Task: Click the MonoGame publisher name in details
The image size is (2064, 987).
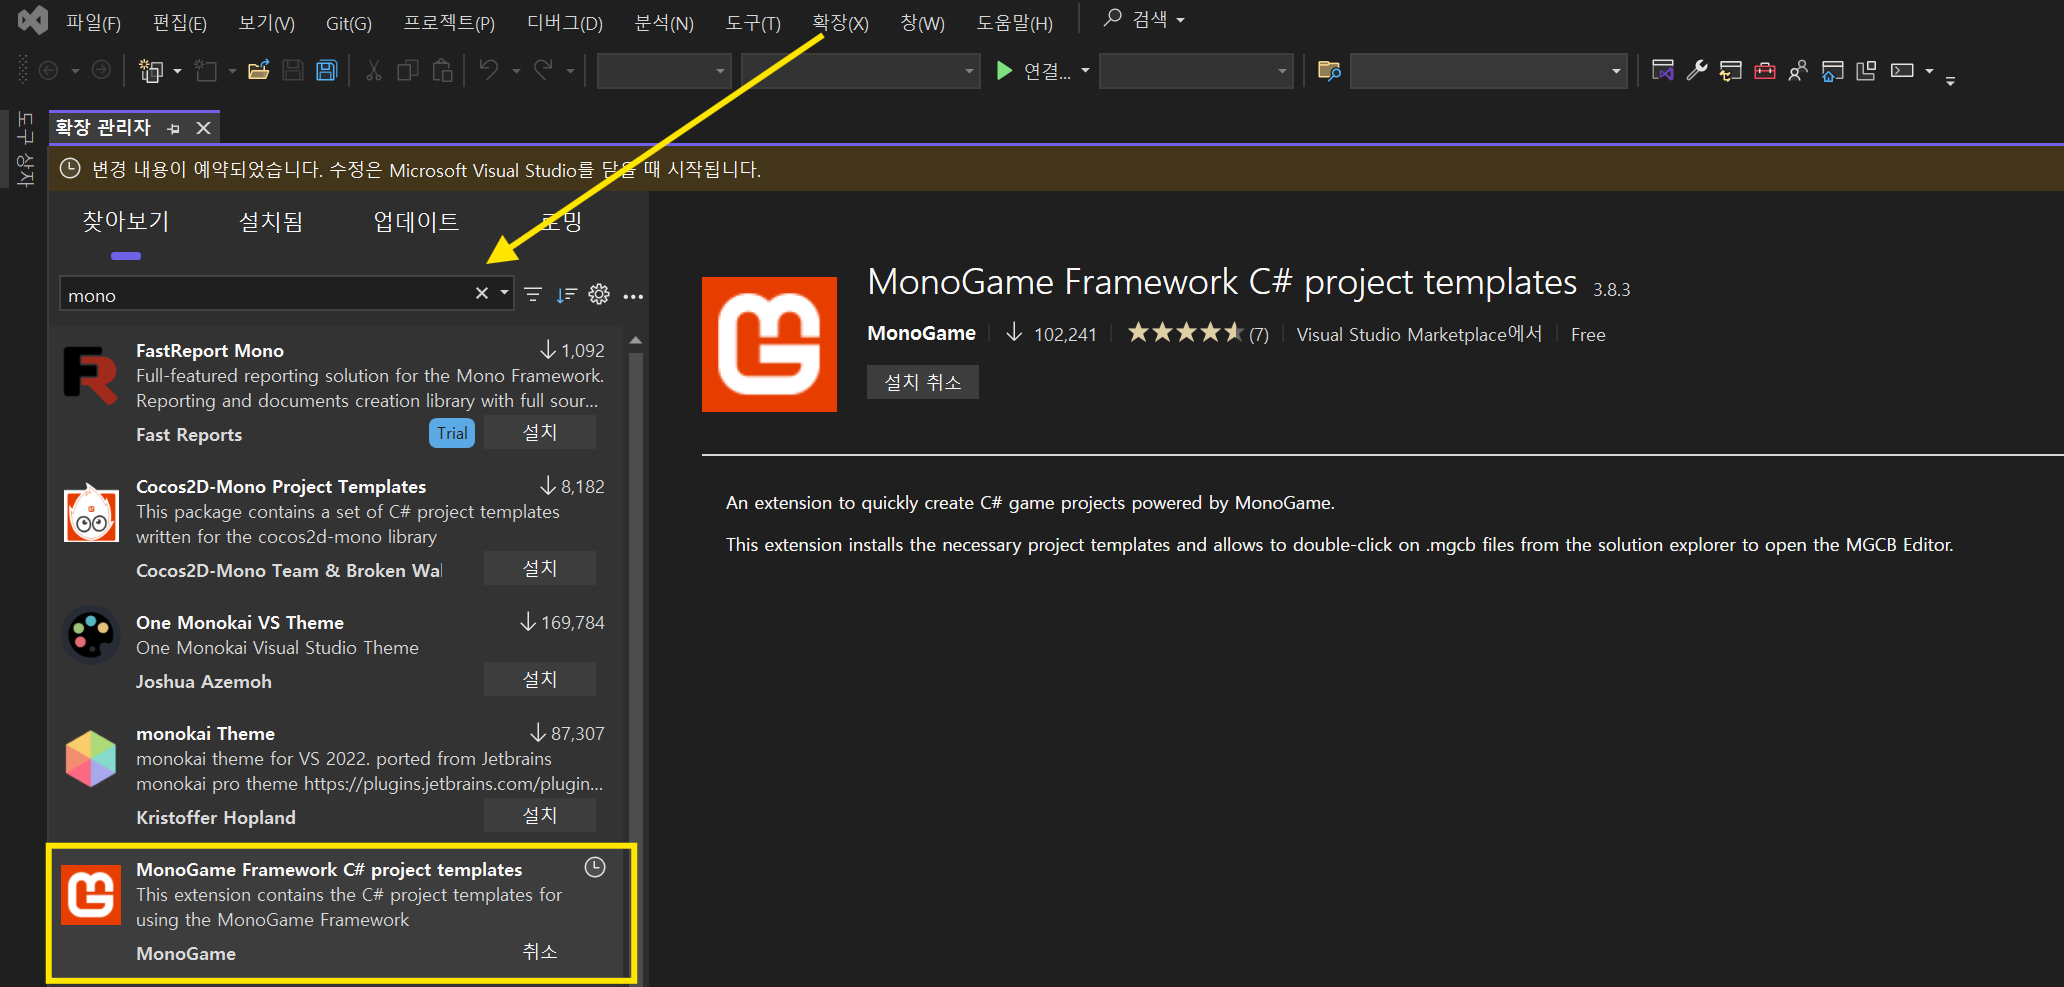Action: coord(921,333)
